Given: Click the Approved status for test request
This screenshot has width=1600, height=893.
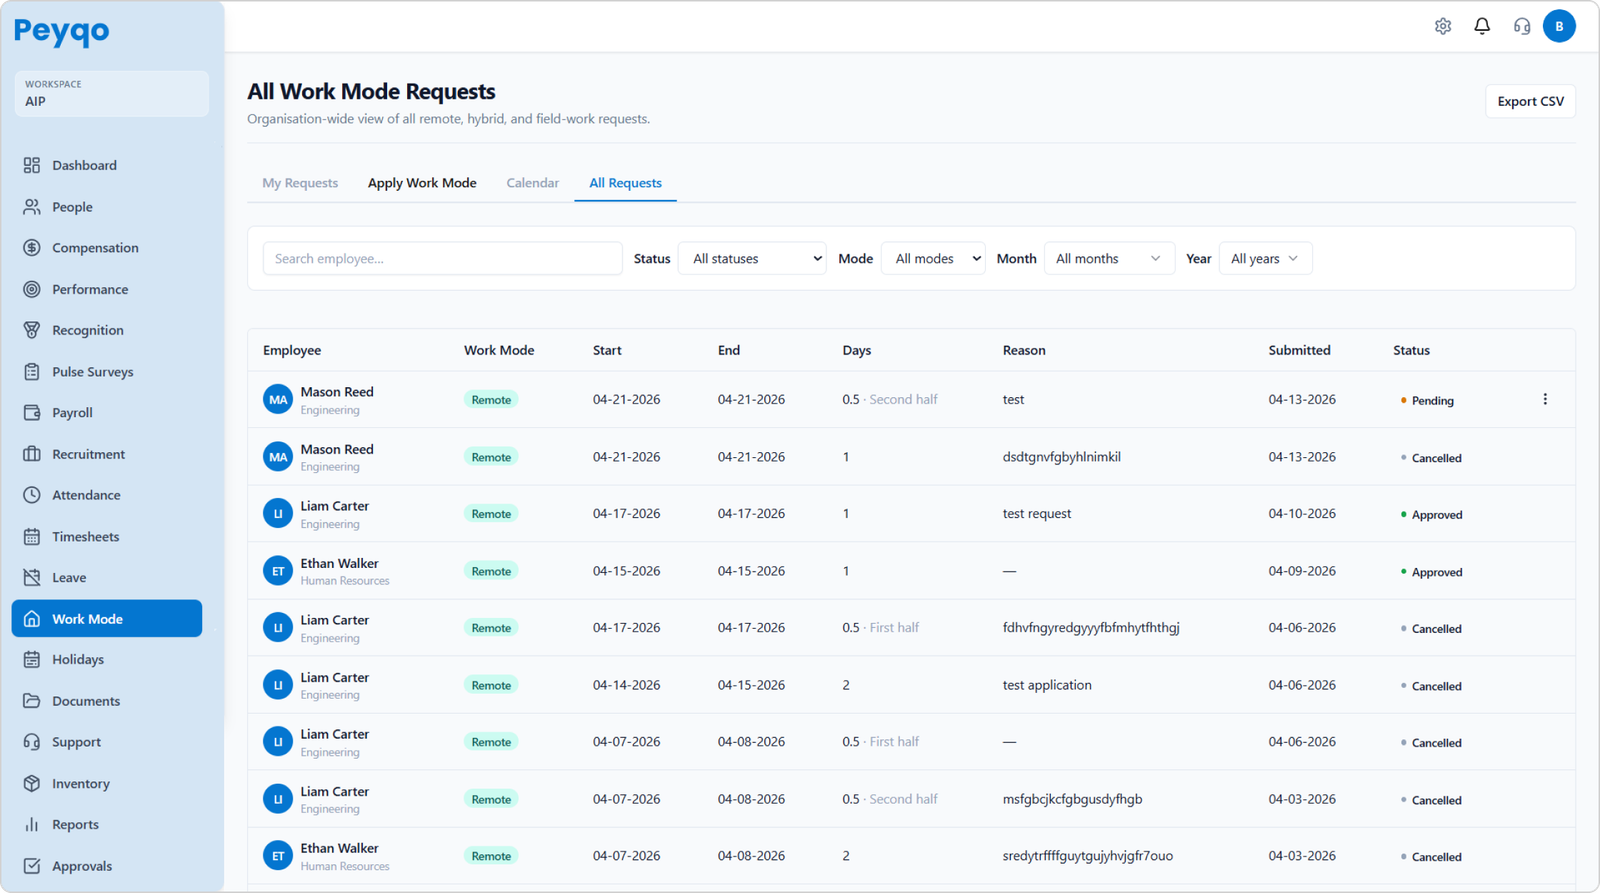Looking at the screenshot, I should coord(1431,514).
